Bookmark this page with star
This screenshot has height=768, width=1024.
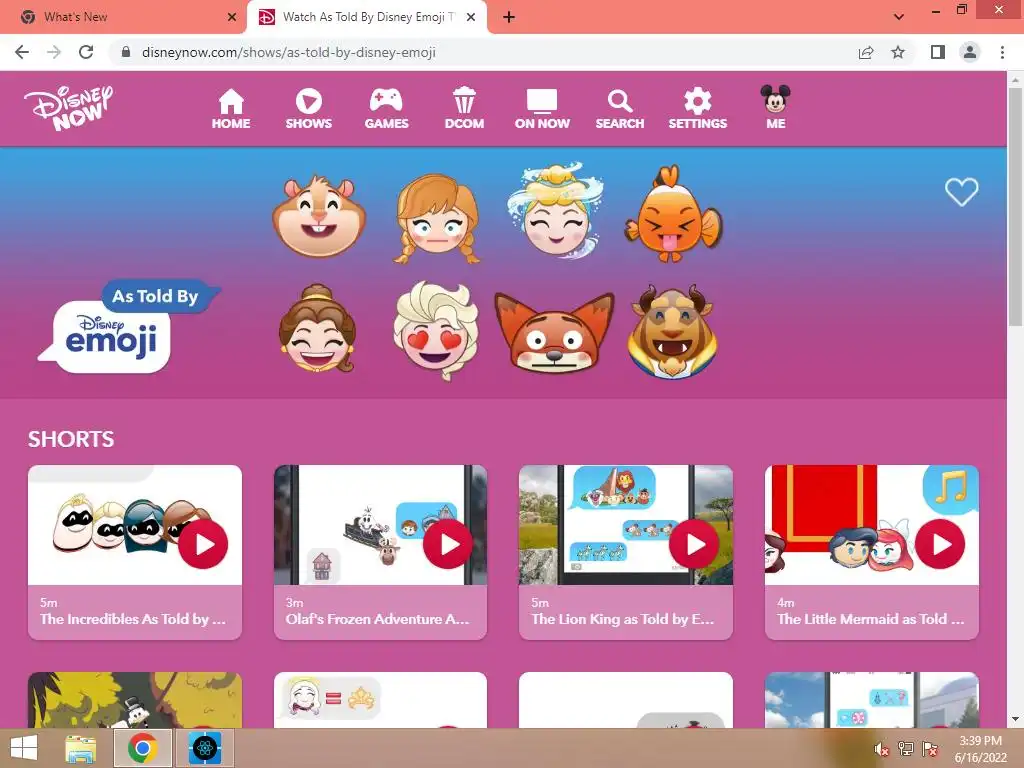pyautogui.click(x=898, y=52)
